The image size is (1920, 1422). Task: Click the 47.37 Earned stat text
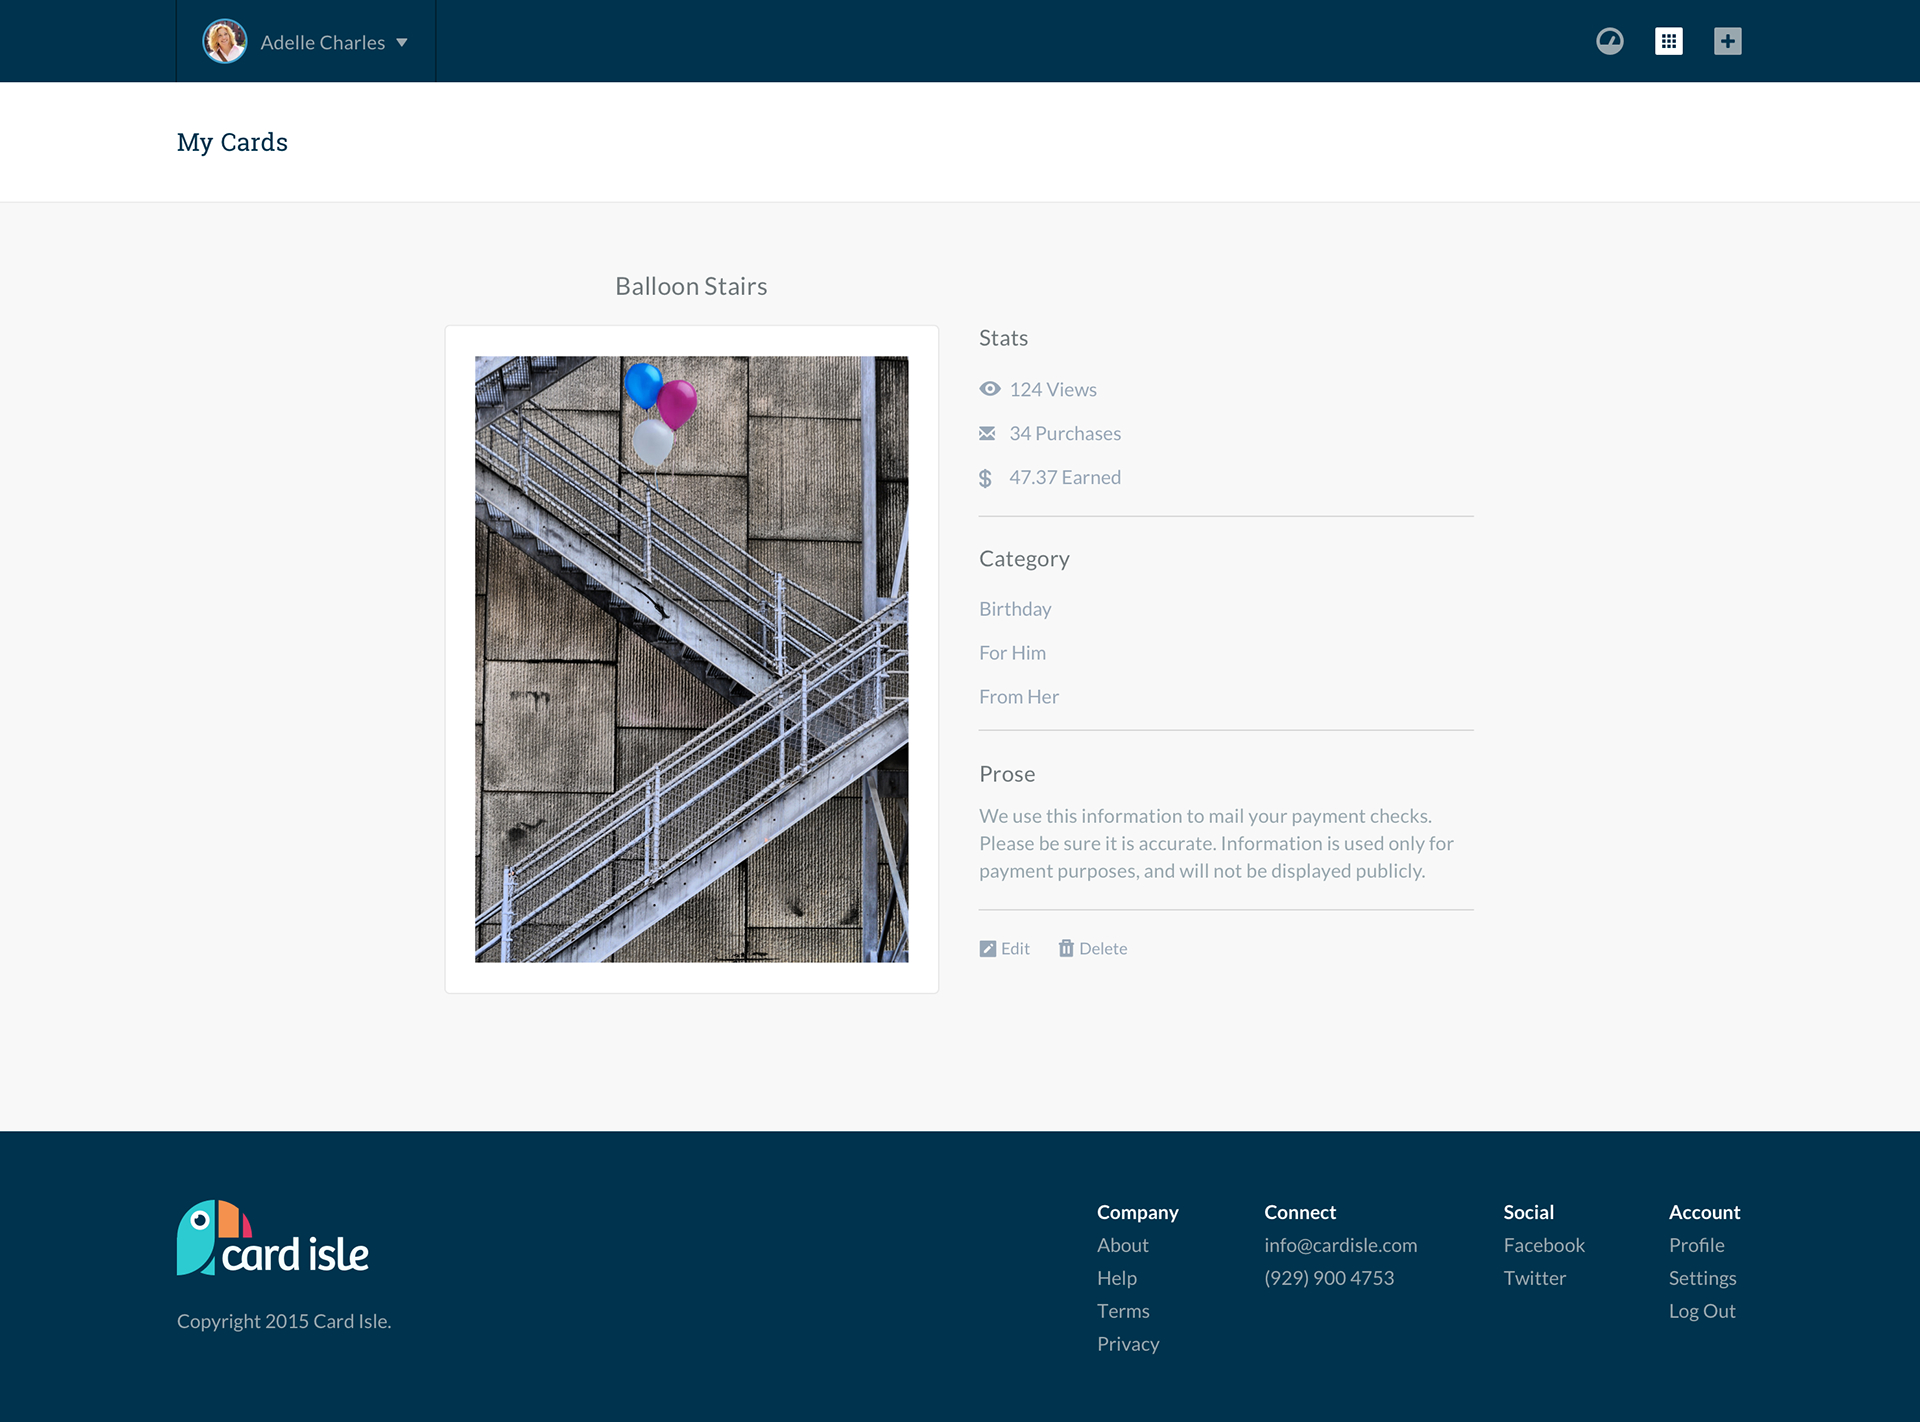(x=1065, y=477)
